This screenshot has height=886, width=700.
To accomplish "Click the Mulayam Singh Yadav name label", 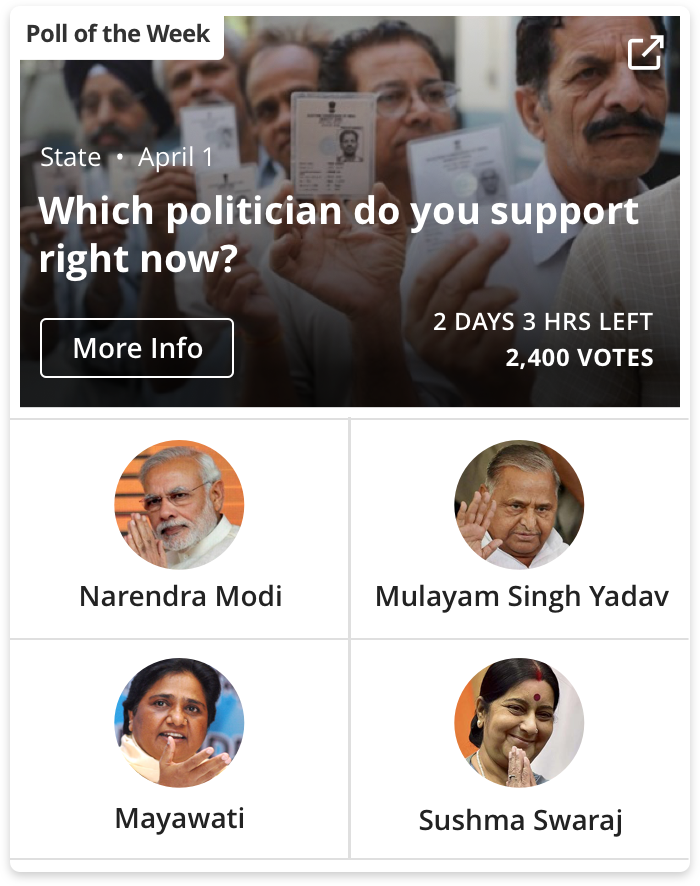I will pos(521,597).
